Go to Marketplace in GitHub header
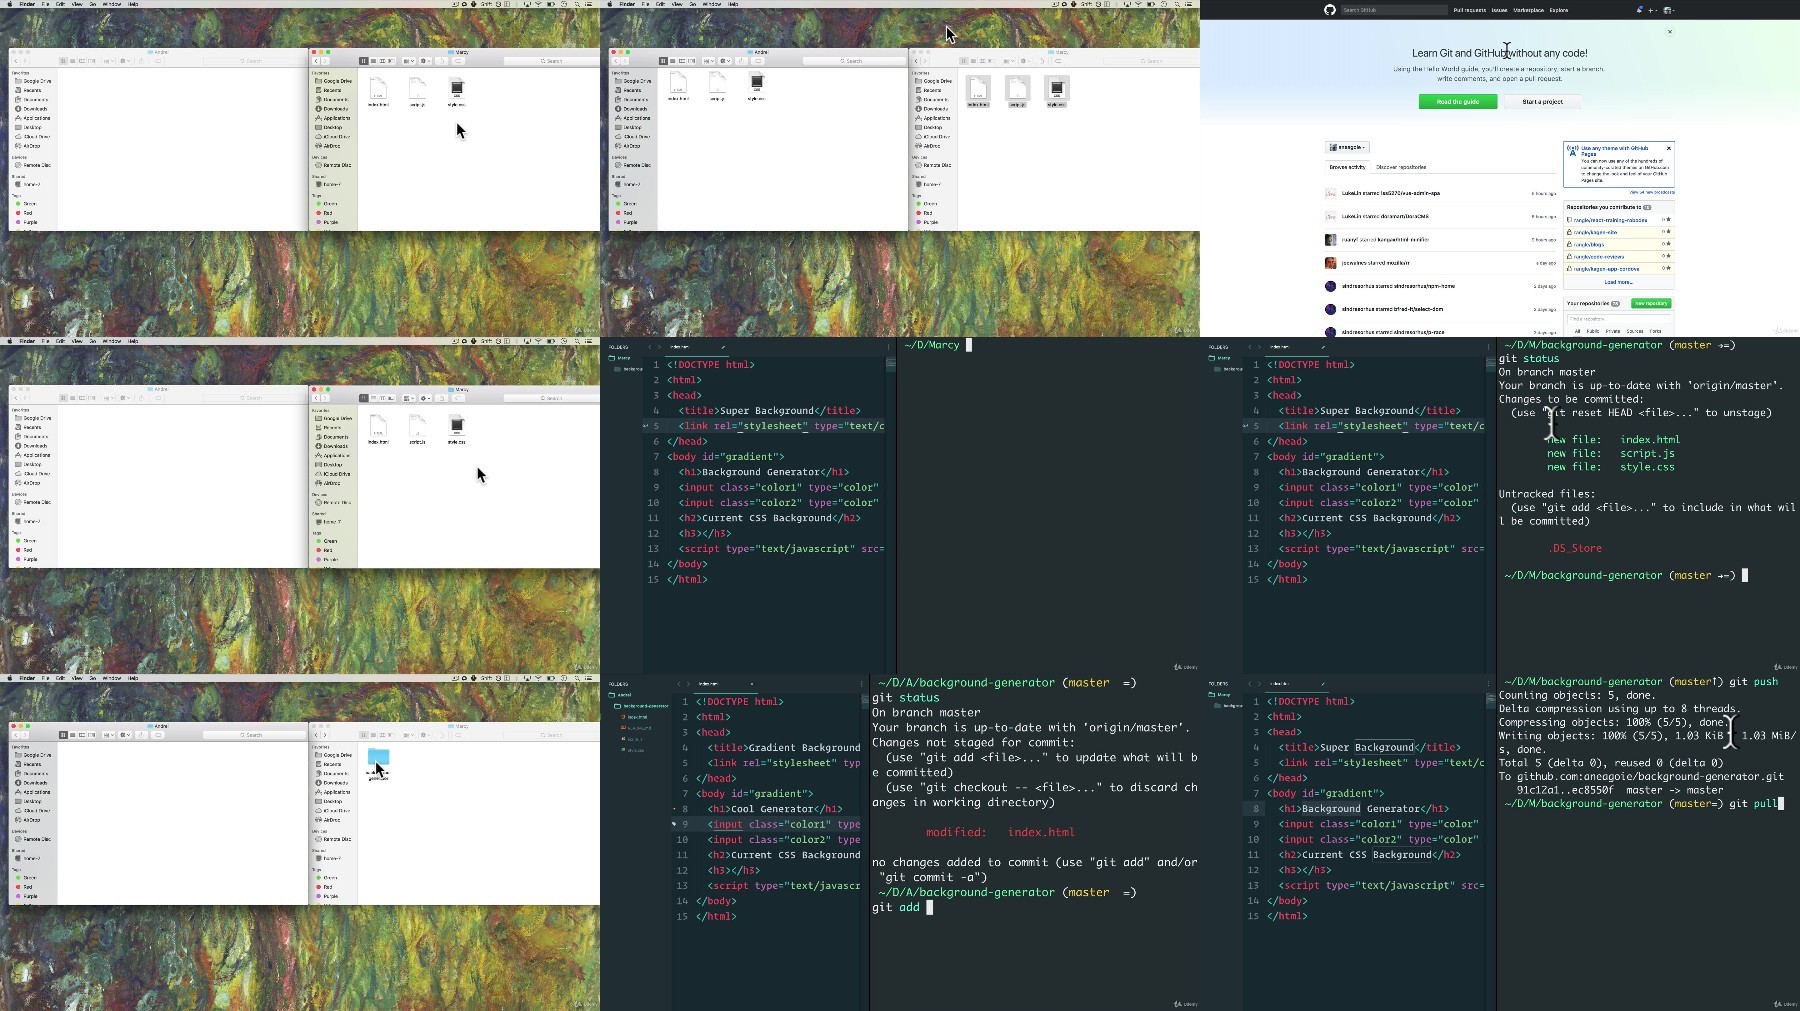1800x1011 pixels. 1528,10
